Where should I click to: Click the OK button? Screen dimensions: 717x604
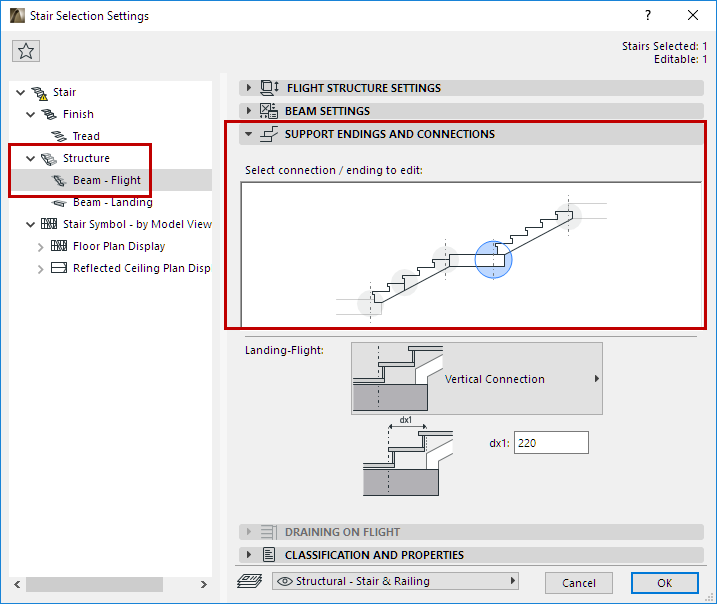click(664, 583)
